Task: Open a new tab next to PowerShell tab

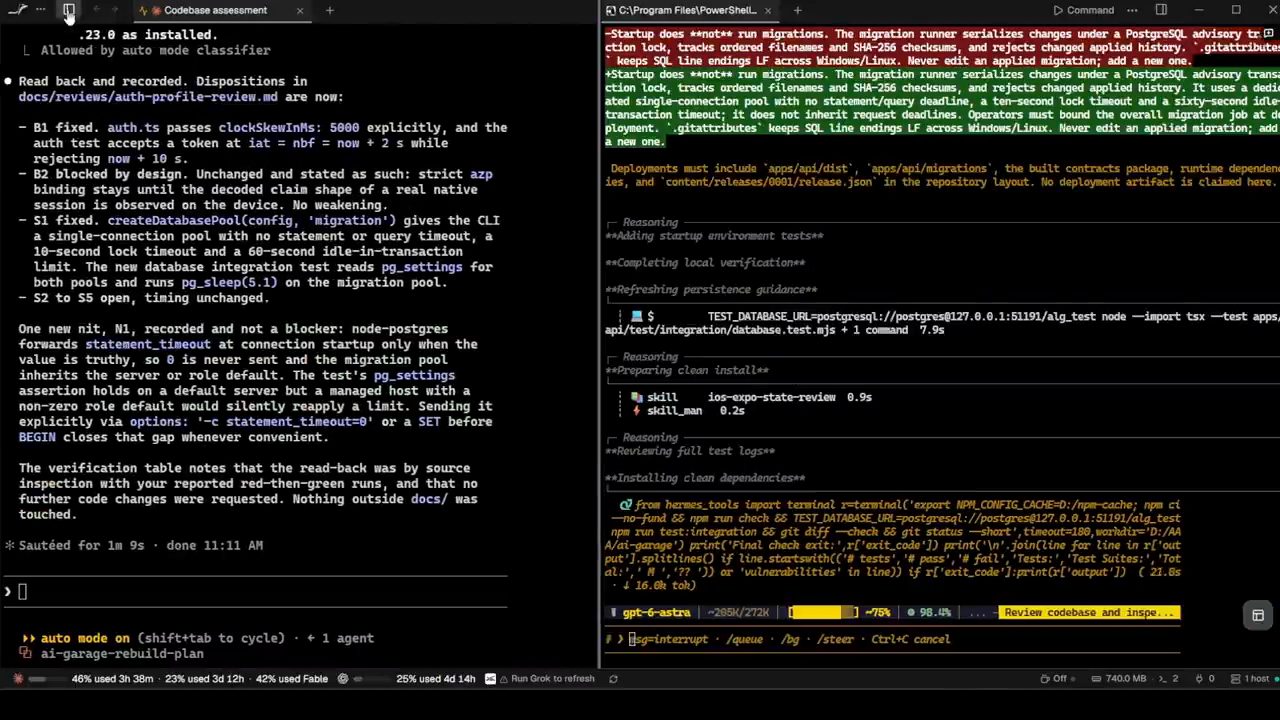Action: [797, 10]
